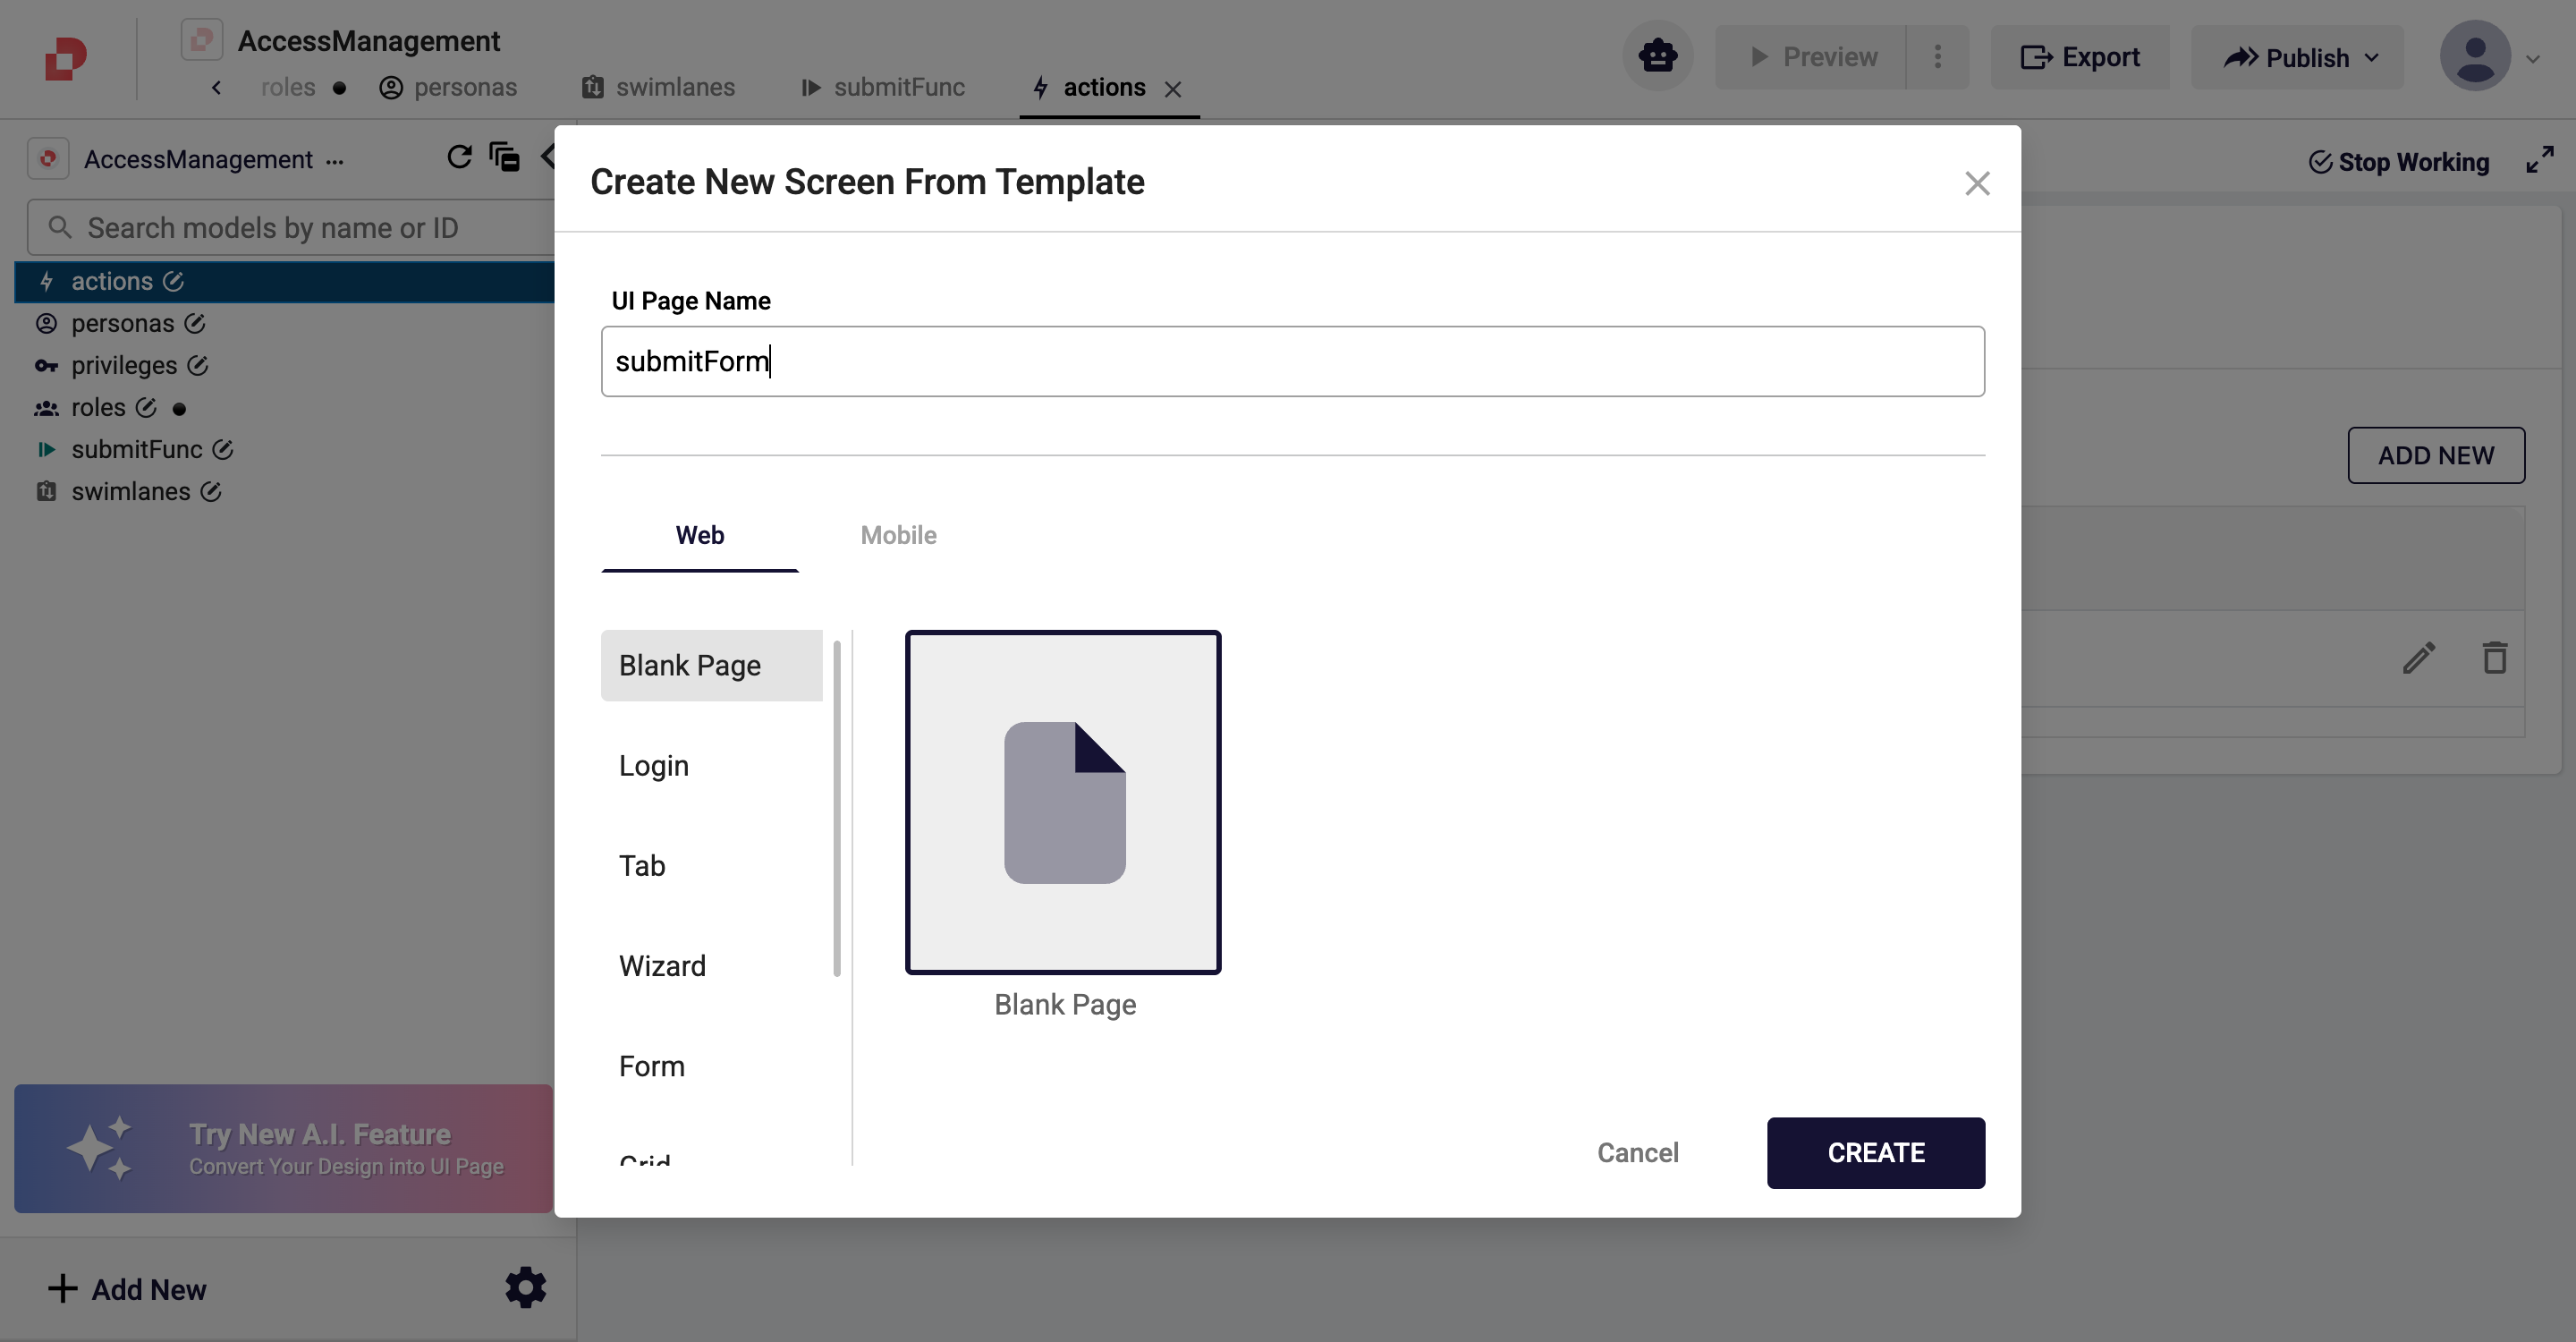2576x1342 pixels.
Task: Click the edit badge next to privileges
Action: pyautogui.click(x=198, y=365)
